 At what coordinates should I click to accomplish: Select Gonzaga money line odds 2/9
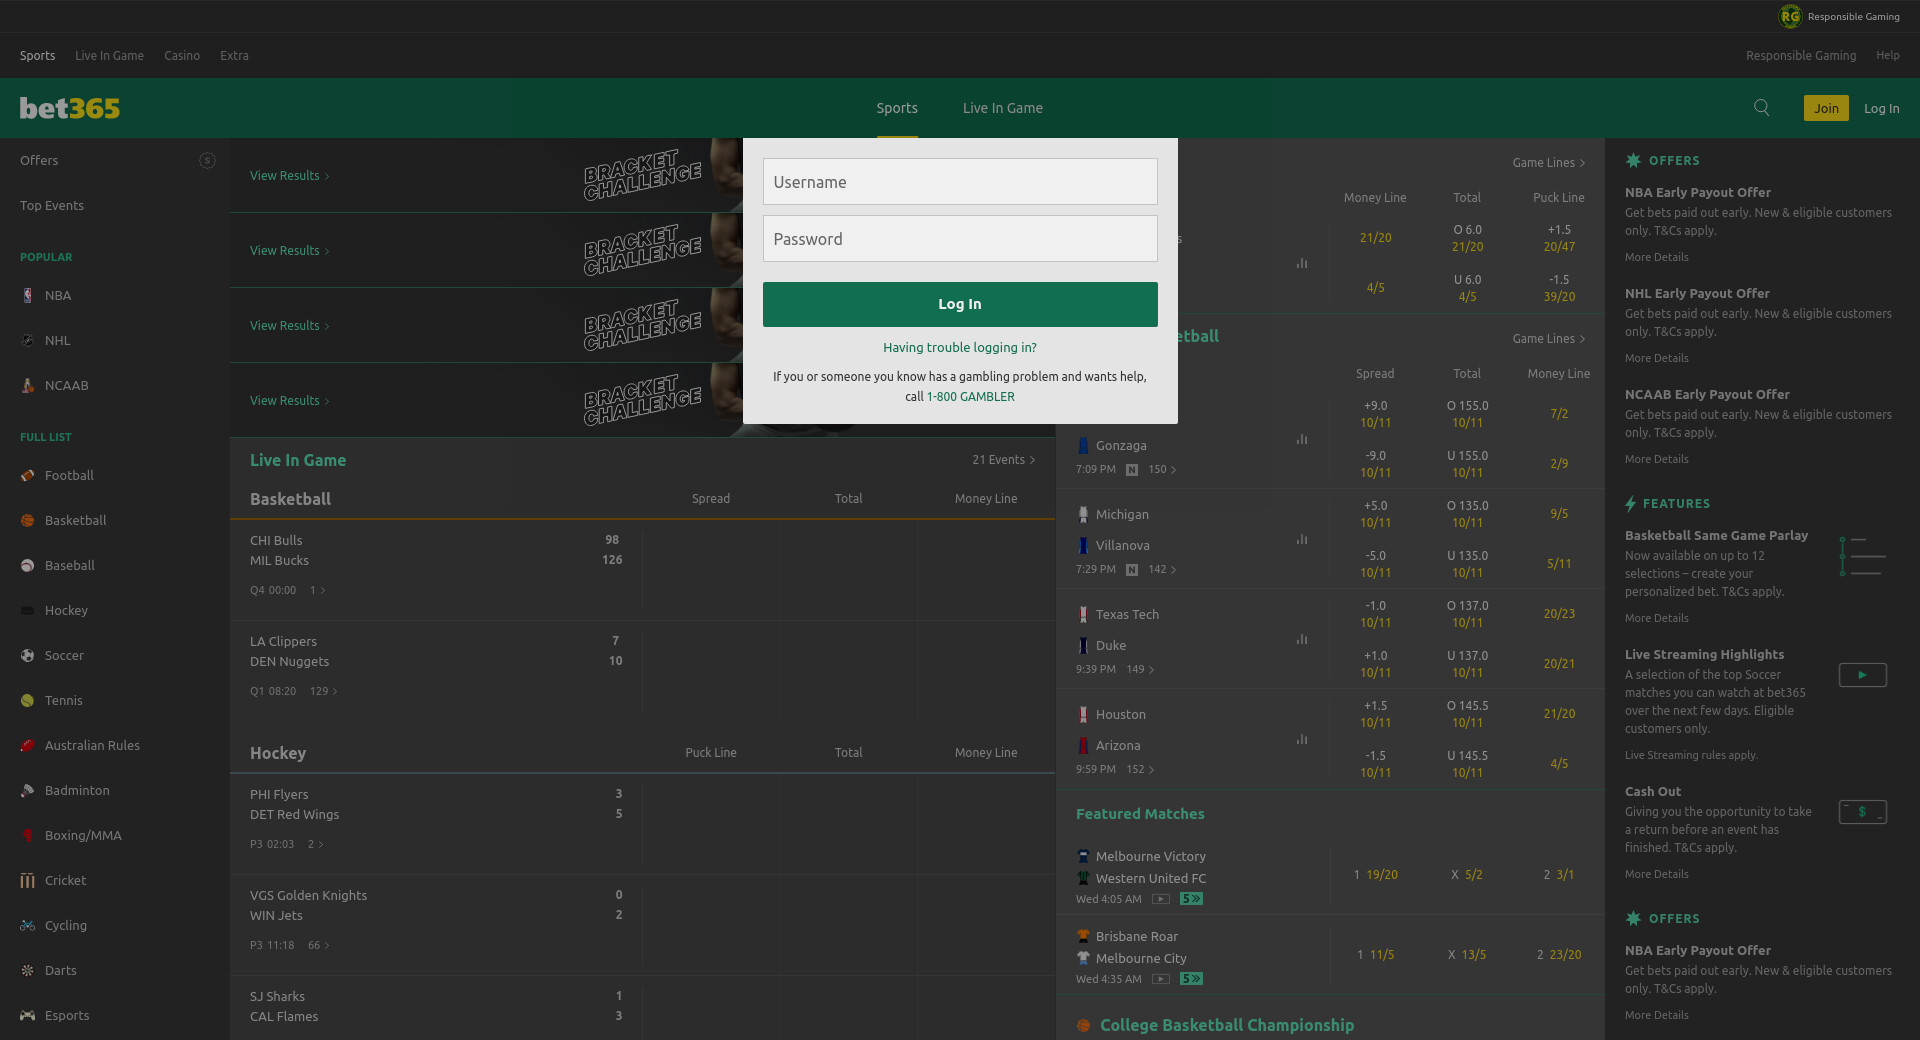click(x=1558, y=464)
